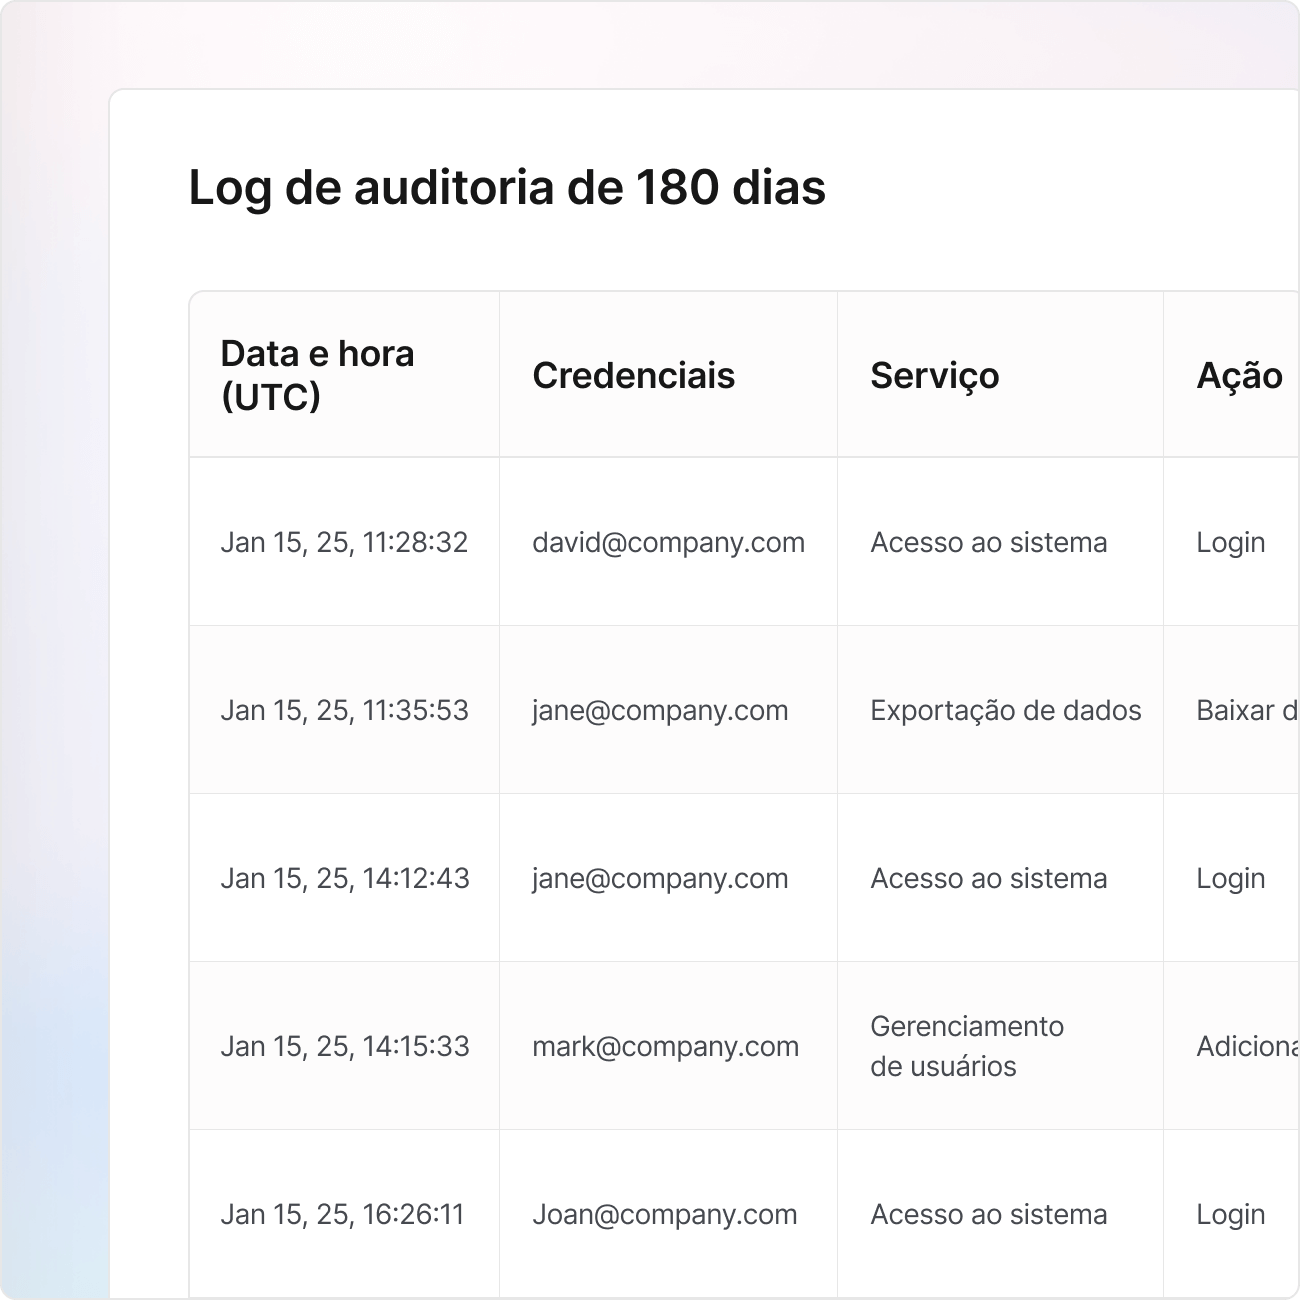Click the truncated 'Baixar' action cell
Viewport: 1300px width, 1300px height.
coord(1246,710)
